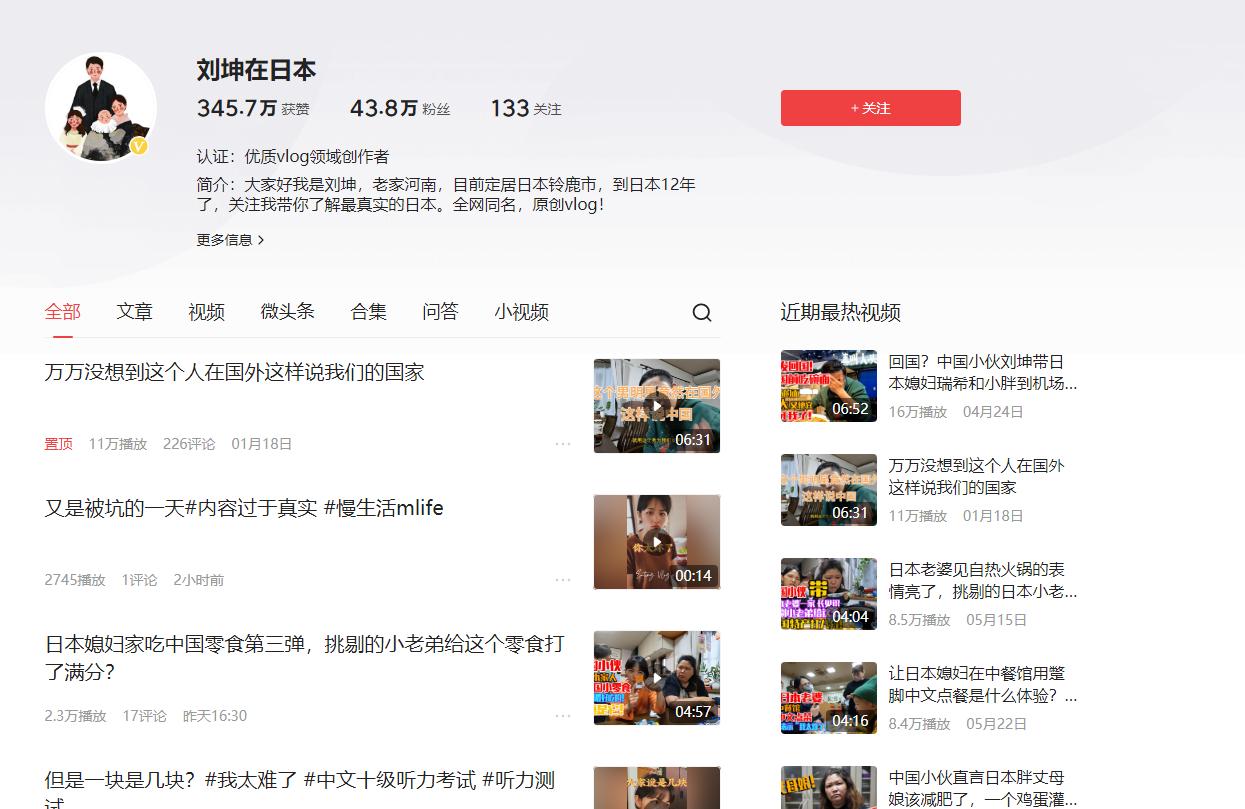Switch to the 文章 tab
The height and width of the screenshot is (809, 1245).
point(134,312)
